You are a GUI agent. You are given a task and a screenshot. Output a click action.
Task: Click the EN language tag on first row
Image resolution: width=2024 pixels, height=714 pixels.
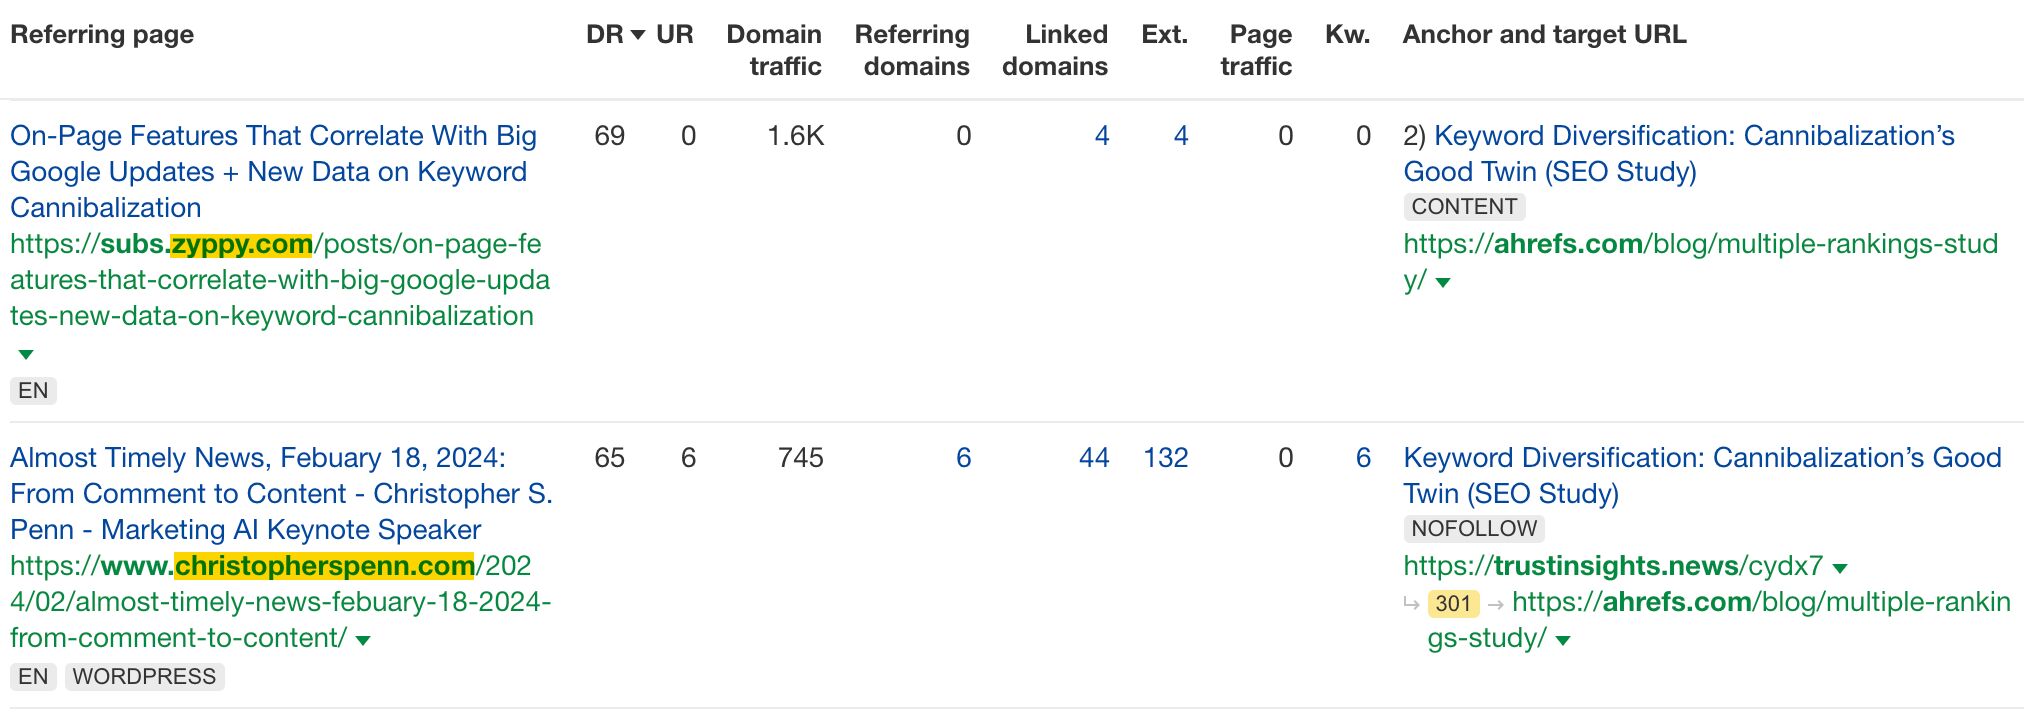pyautogui.click(x=34, y=391)
